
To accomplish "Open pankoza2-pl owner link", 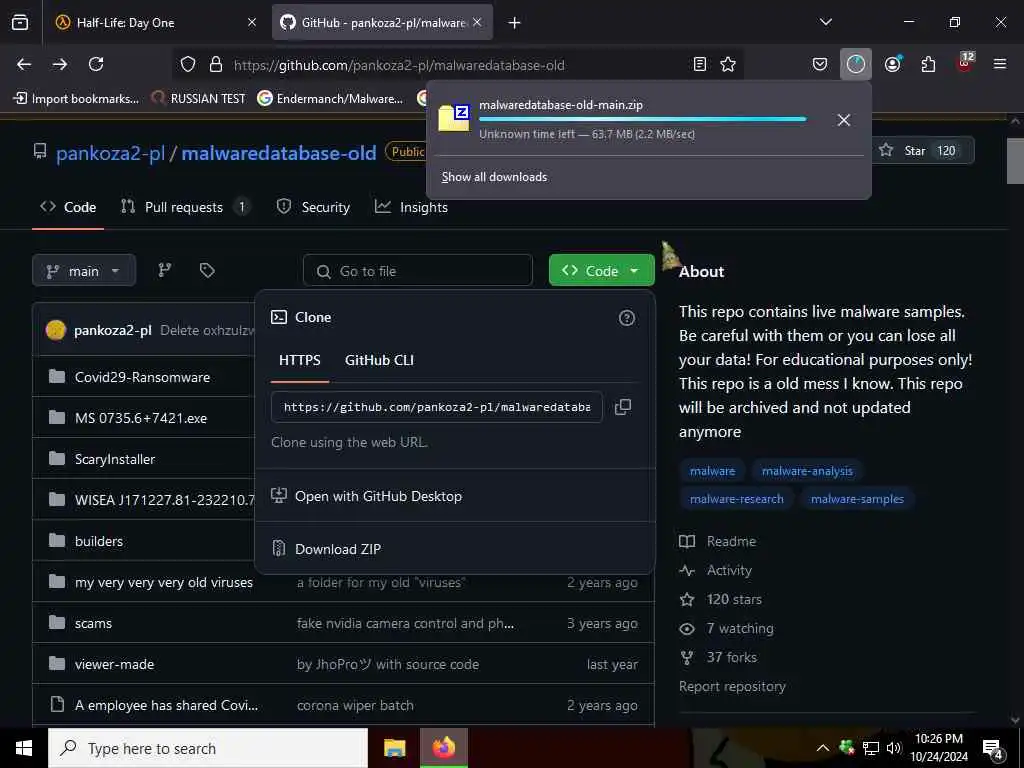I will [x=110, y=153].
